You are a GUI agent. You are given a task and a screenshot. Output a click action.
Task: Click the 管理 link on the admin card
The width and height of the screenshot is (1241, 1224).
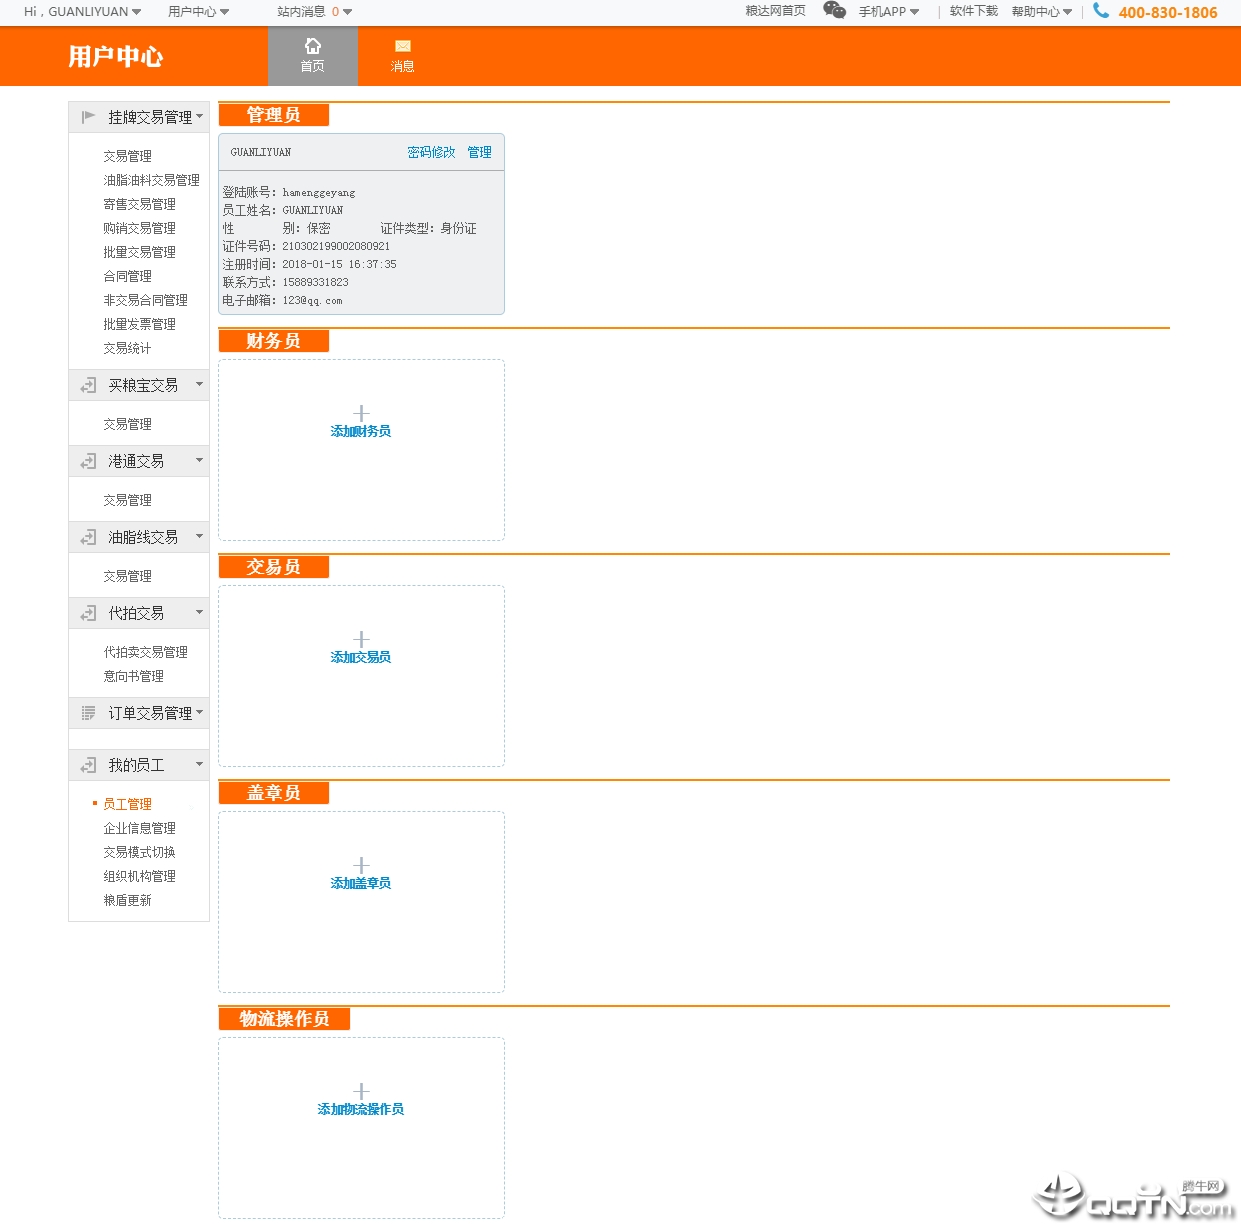point(479,152)
